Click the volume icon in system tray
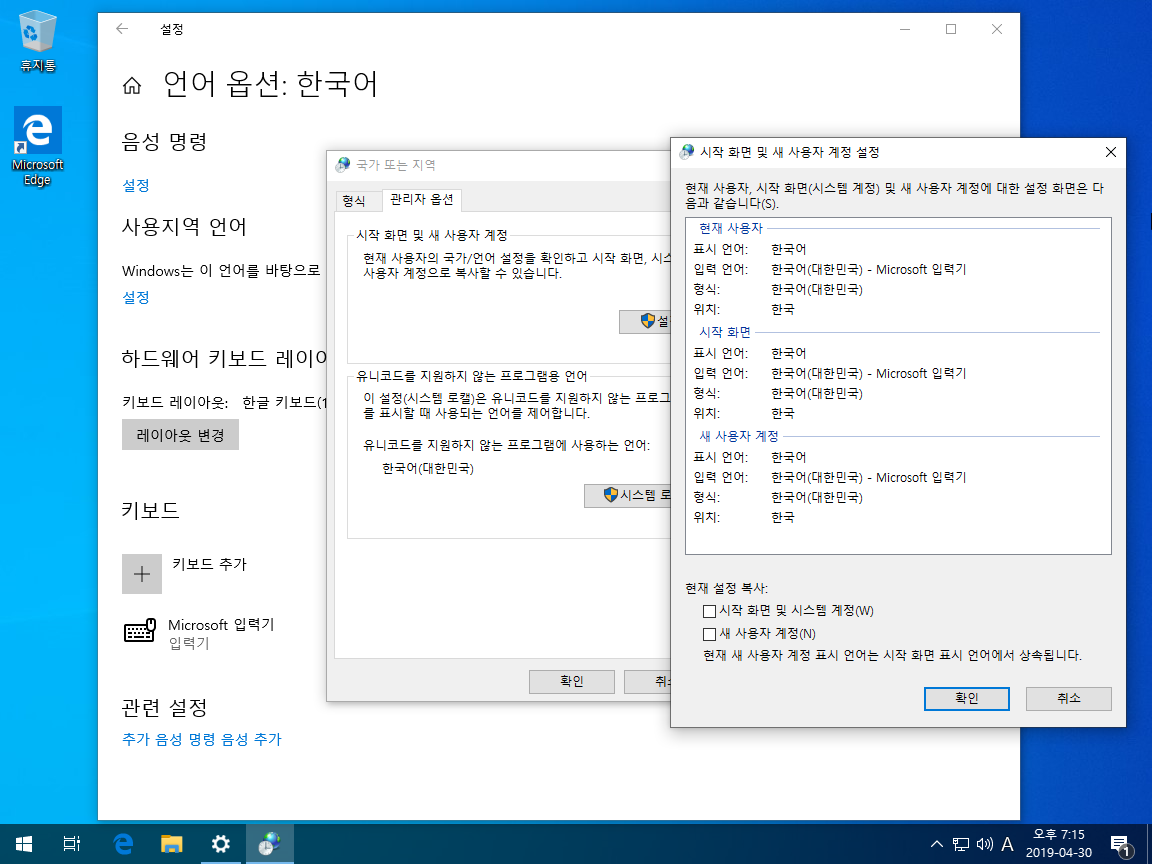 (x=984, y=844)
